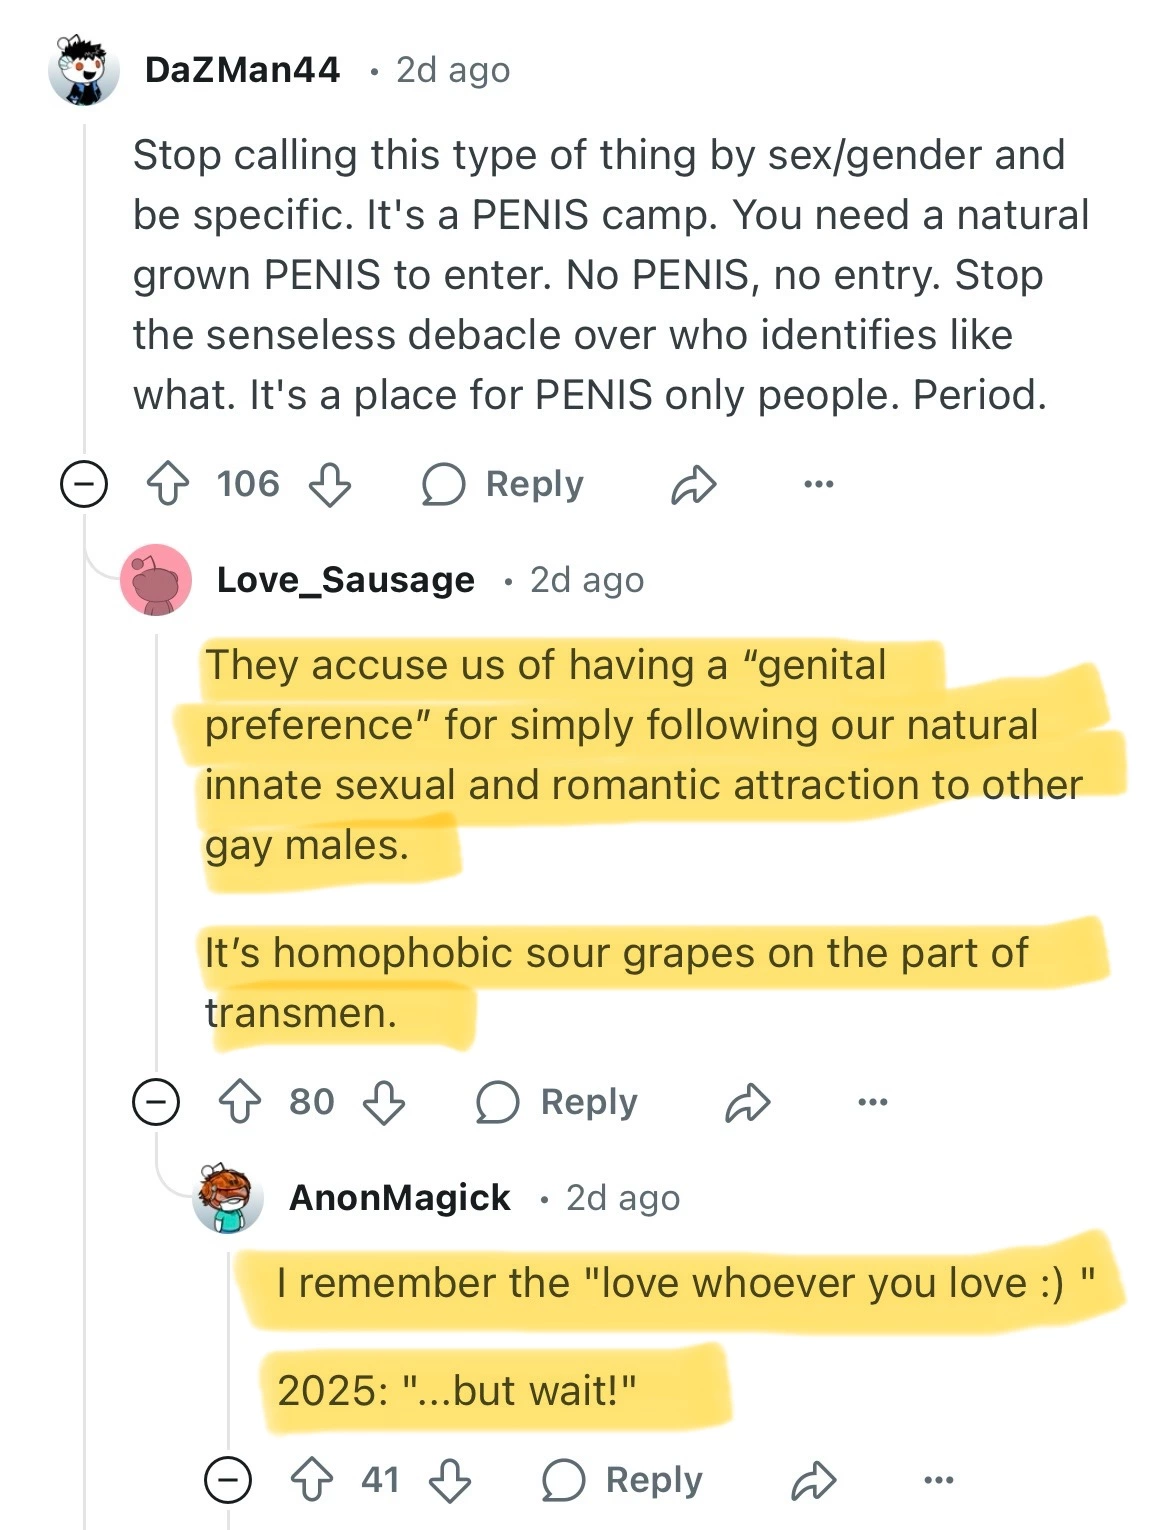Downvote AnonMagick's comment
The width and height of the screenshot is (1170, 1530).
450,1480
